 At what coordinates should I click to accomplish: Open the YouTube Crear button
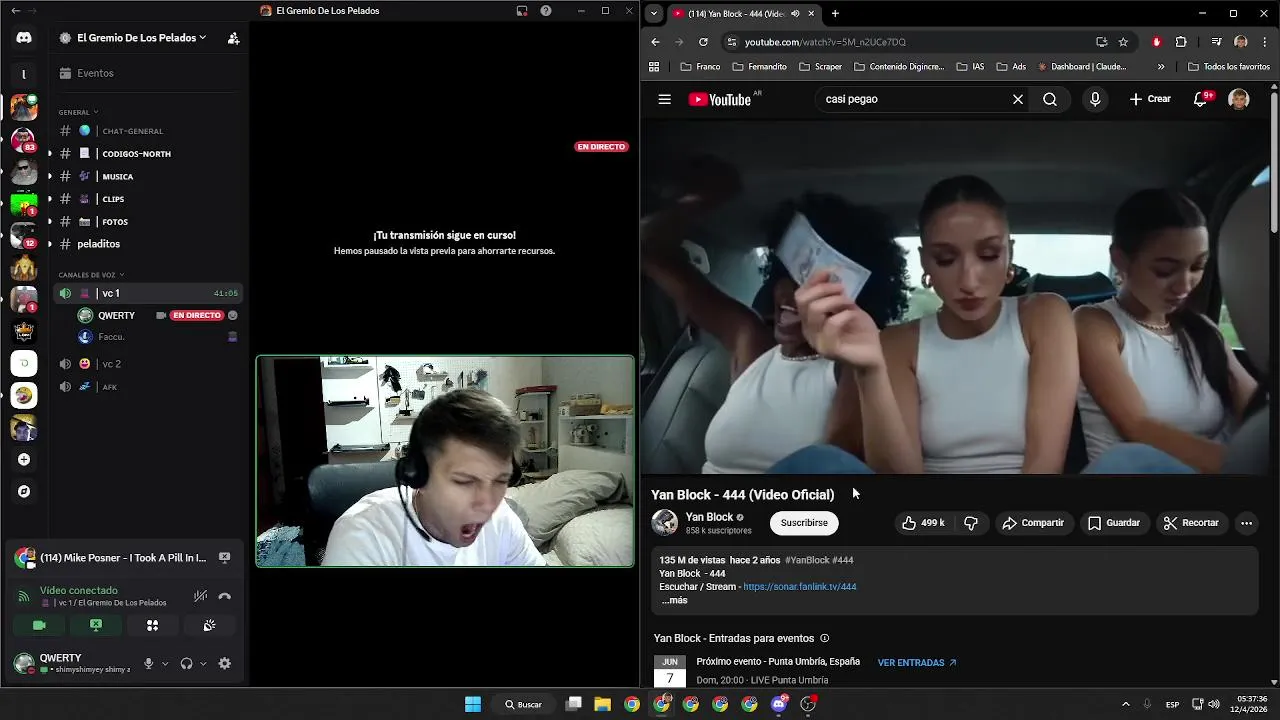click(x=1150, y=99)
